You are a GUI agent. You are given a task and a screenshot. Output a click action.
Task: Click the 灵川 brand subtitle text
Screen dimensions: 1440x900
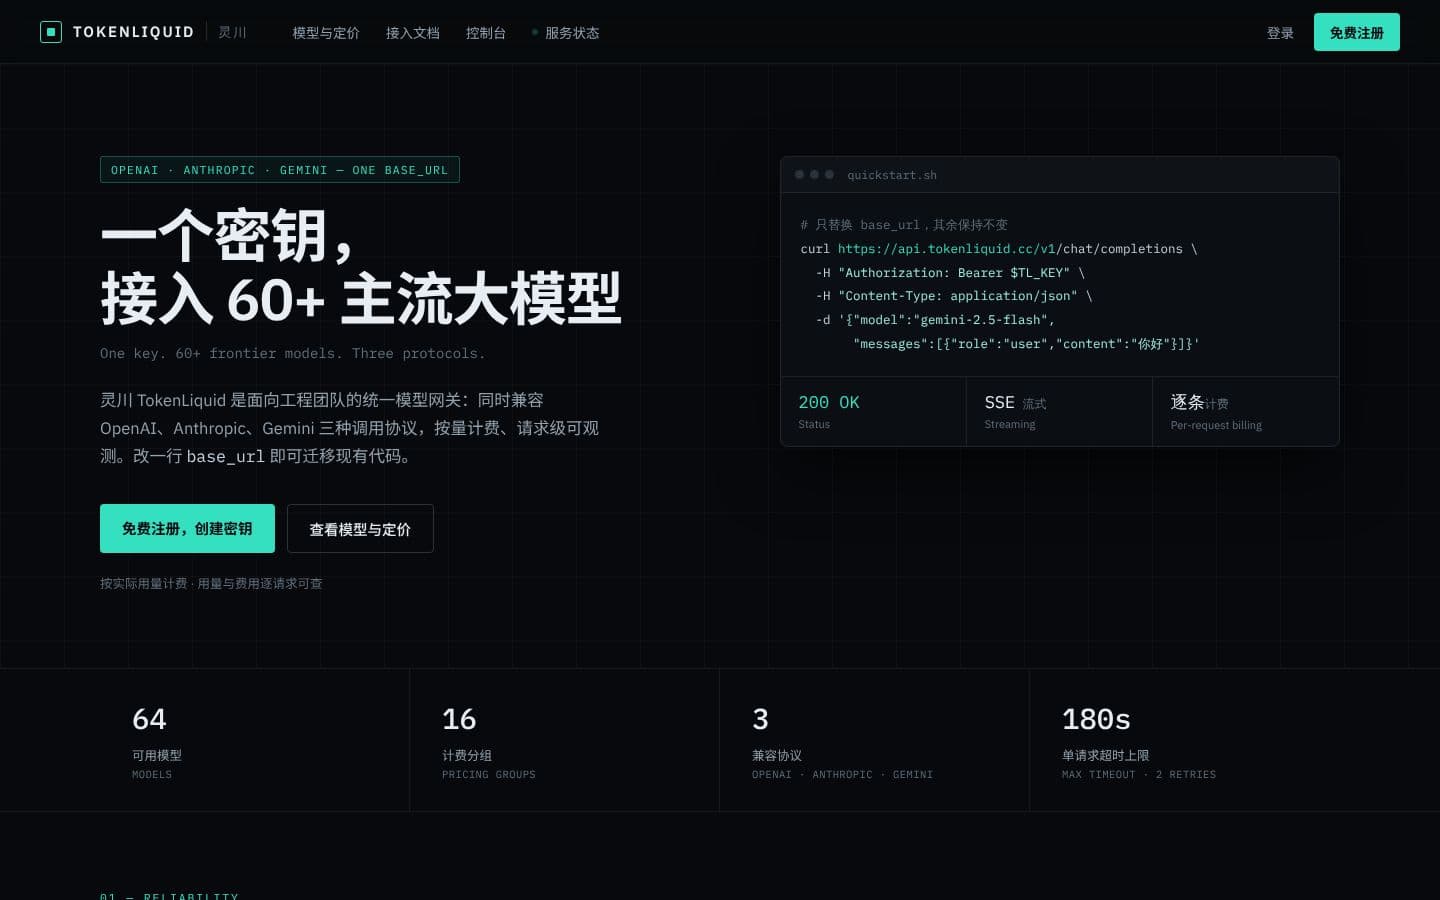pyautogui.click(x=232, y=32)
